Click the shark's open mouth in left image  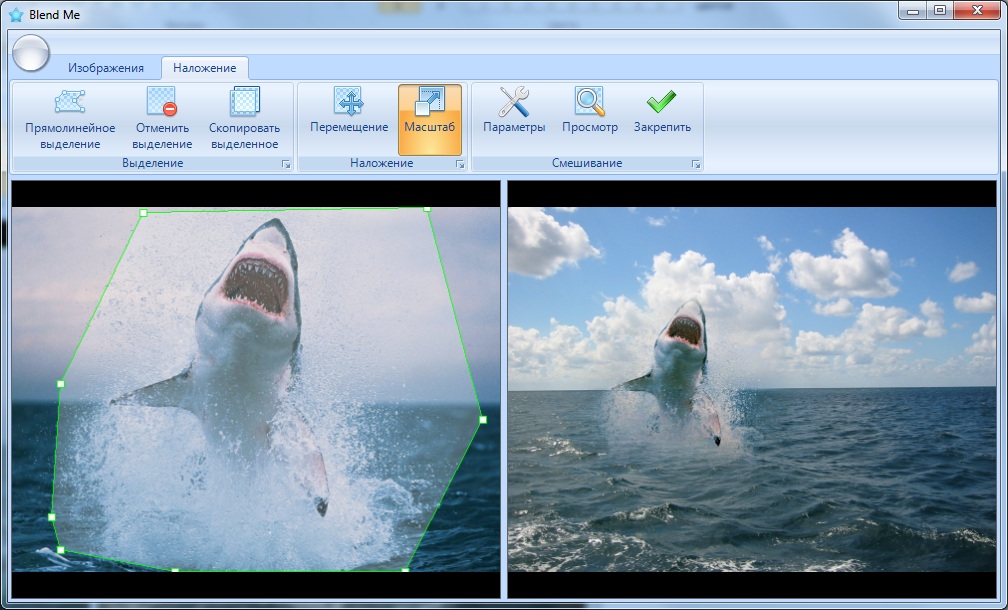point(256,285)
